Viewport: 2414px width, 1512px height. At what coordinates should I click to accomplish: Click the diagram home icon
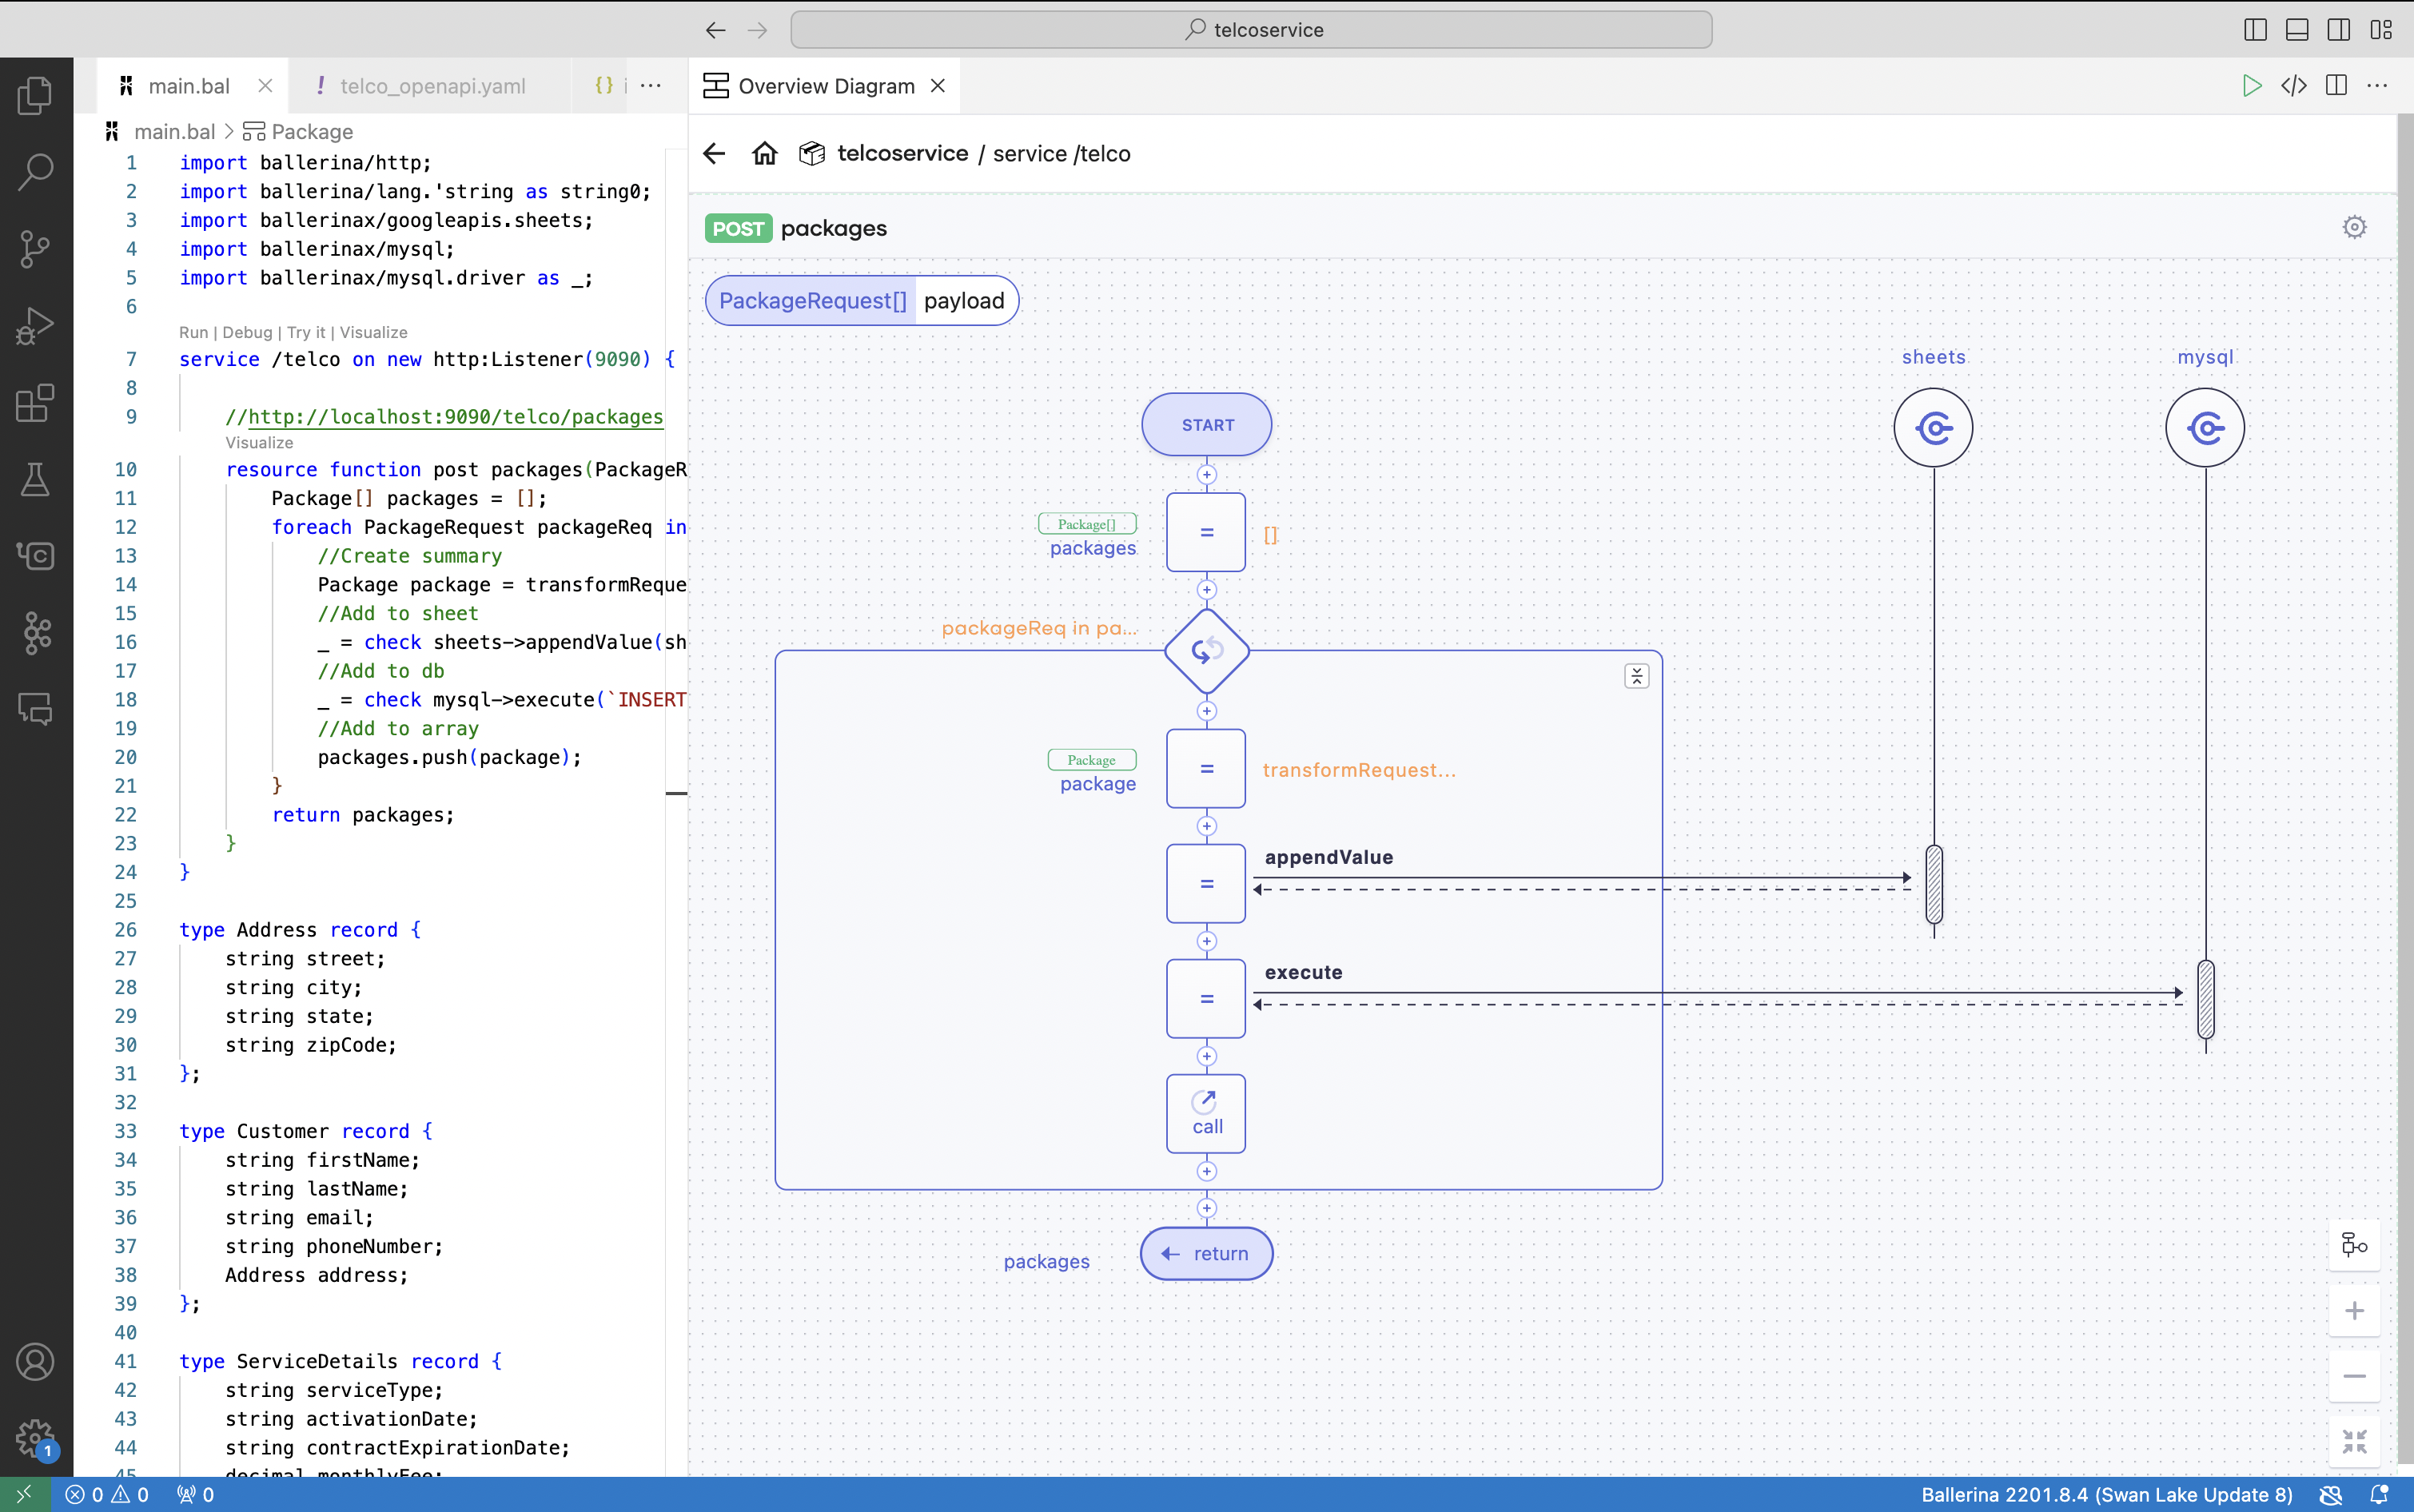pos(764,153)
